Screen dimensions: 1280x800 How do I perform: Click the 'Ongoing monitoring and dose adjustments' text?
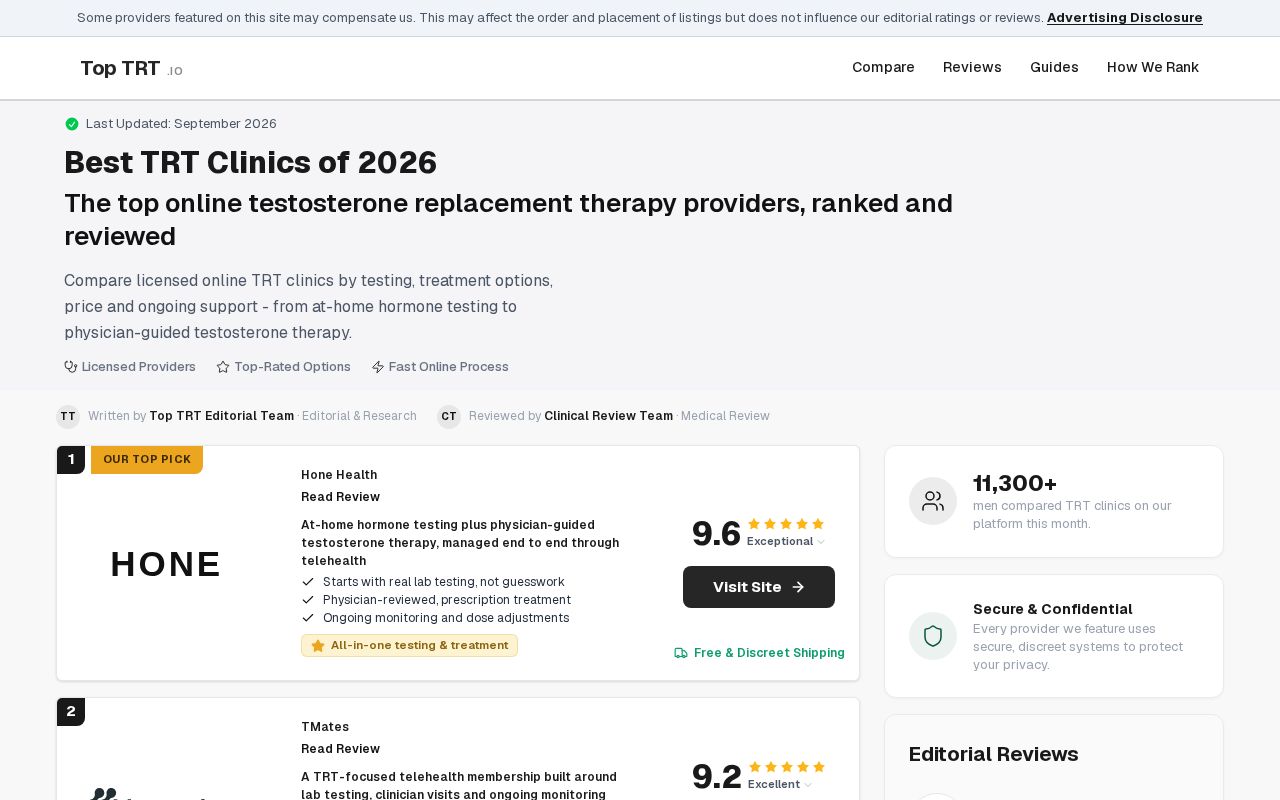point(446,618)
